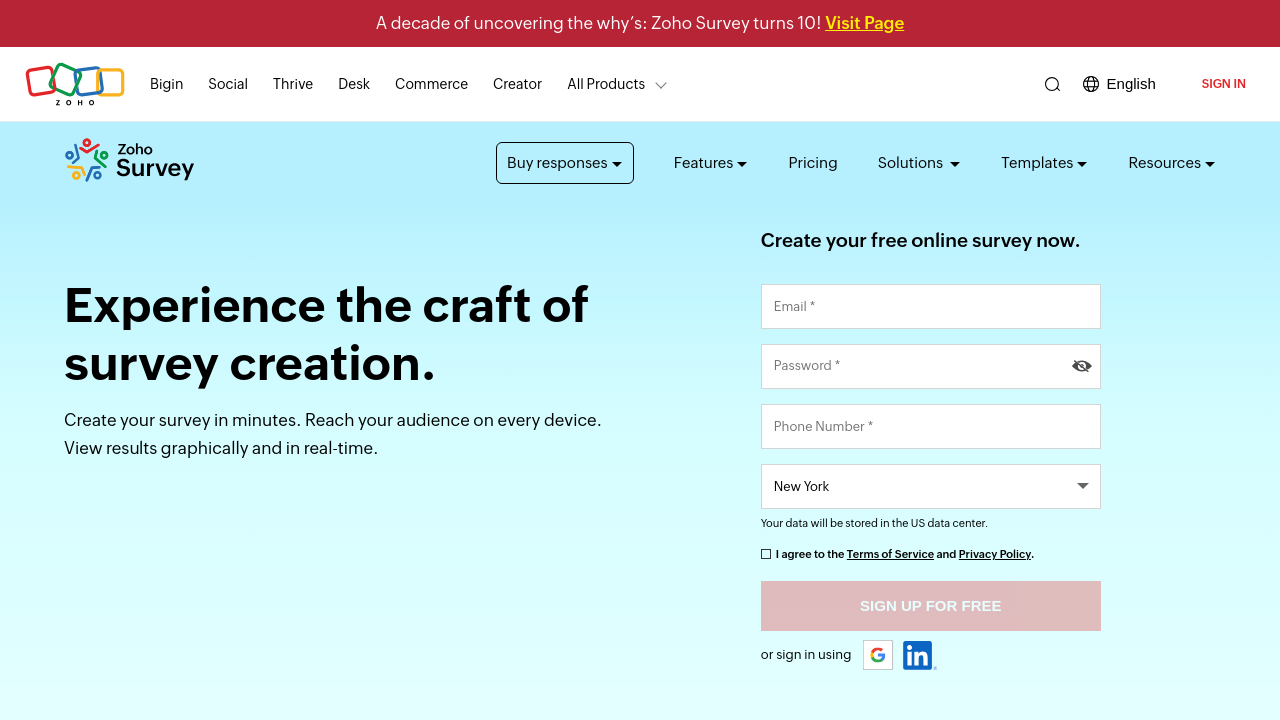The width and height of the screenshot is (1280, 720).
Task: Open the Features menu
Action: [710, 163]
